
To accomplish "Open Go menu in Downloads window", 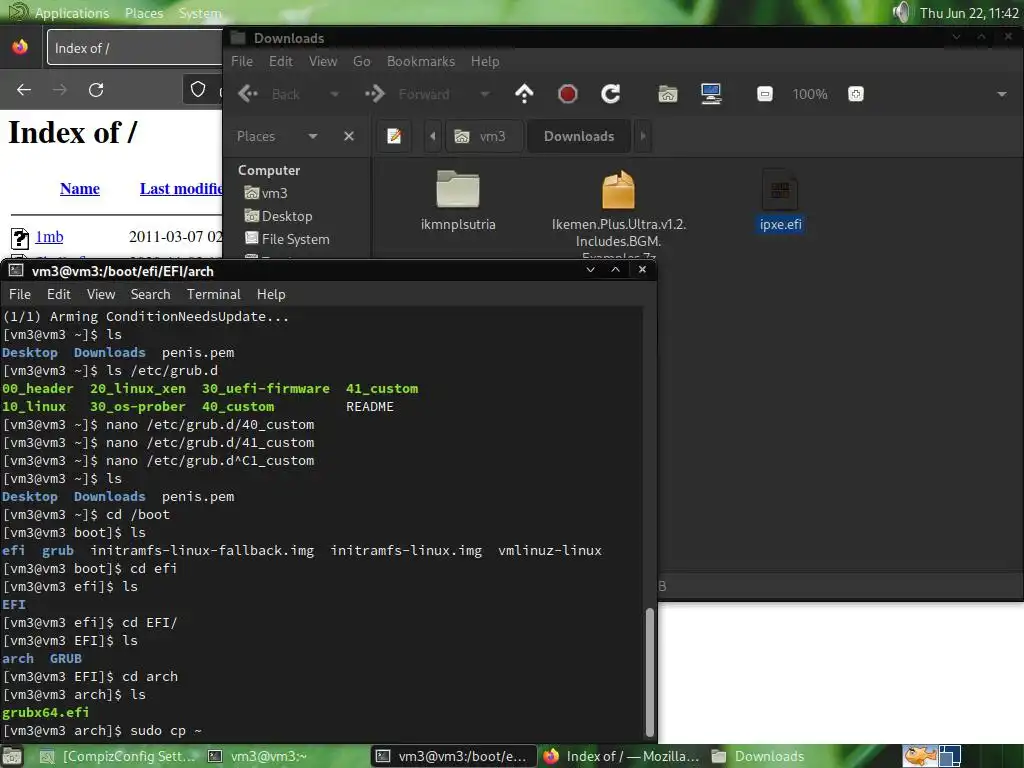I will pyautogui.click(x=362, y=61).
